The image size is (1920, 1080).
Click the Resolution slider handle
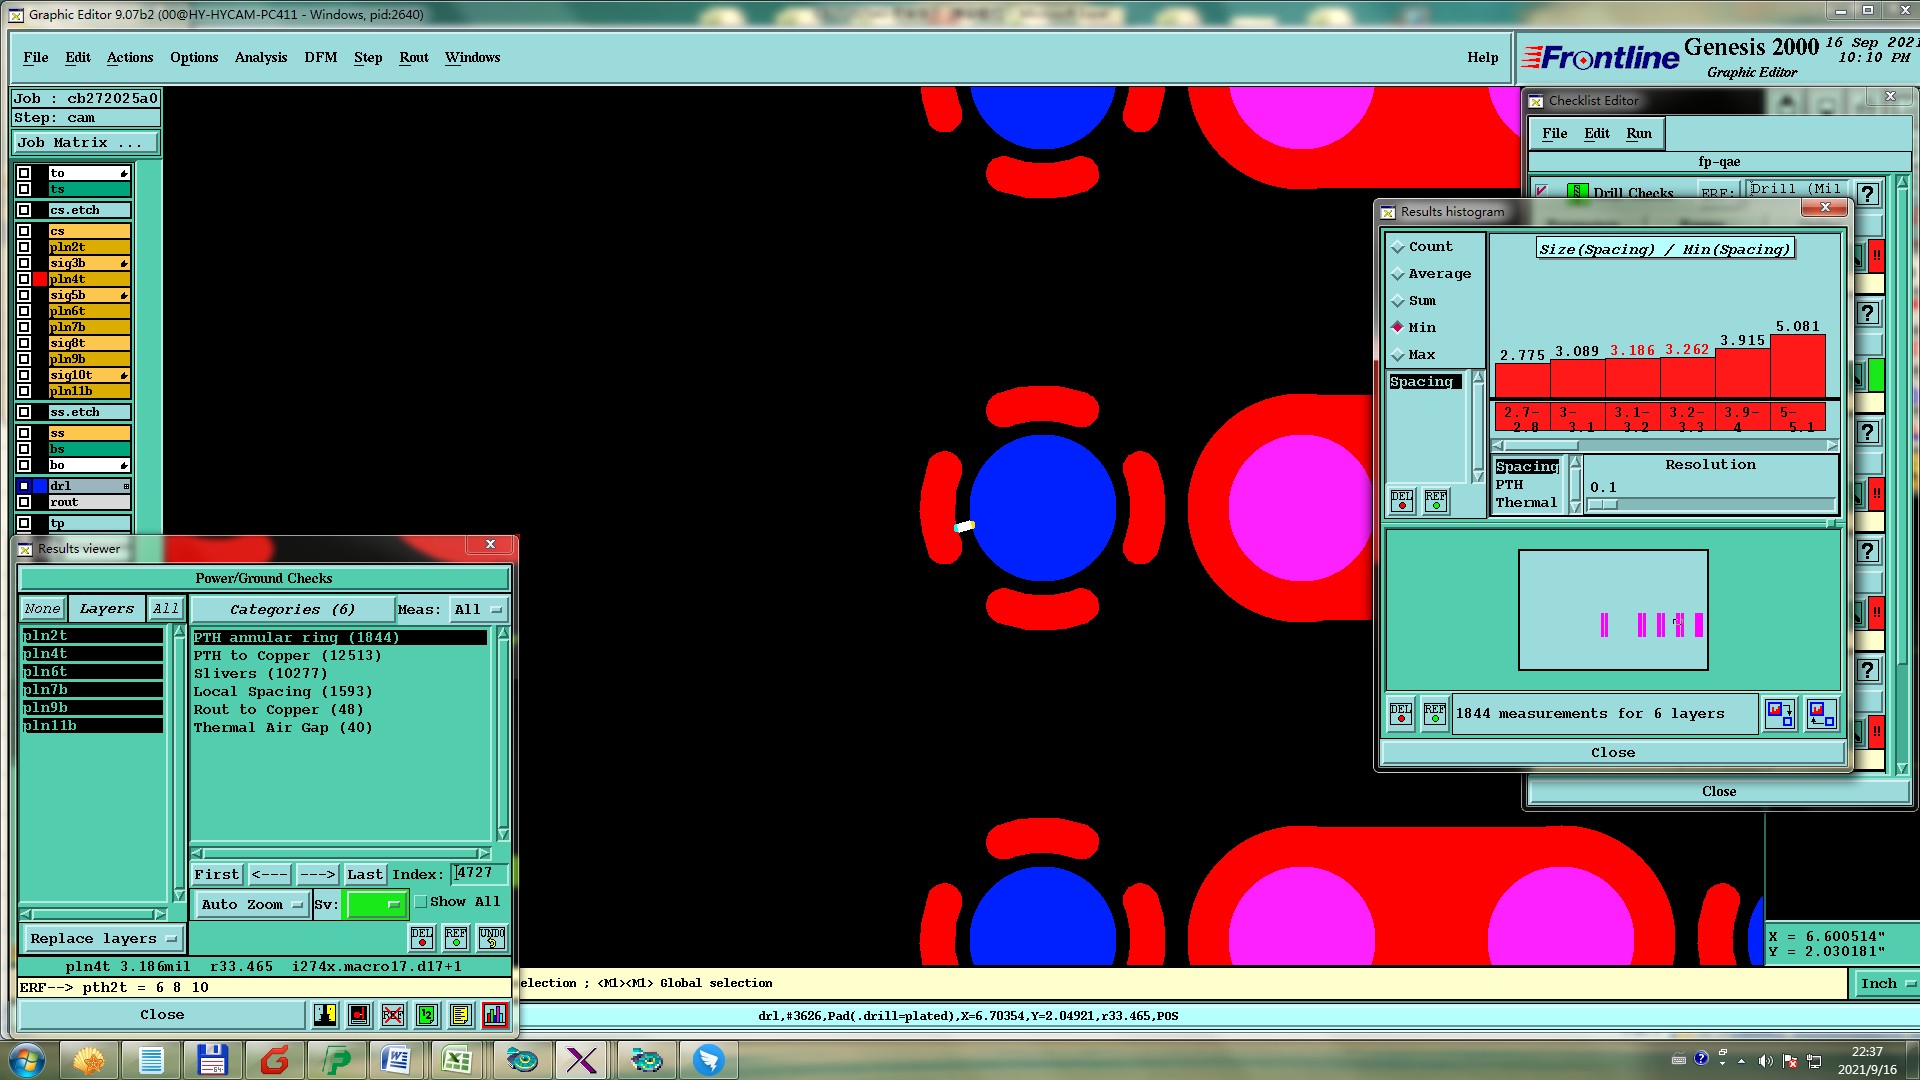[x=1603, y=505]
